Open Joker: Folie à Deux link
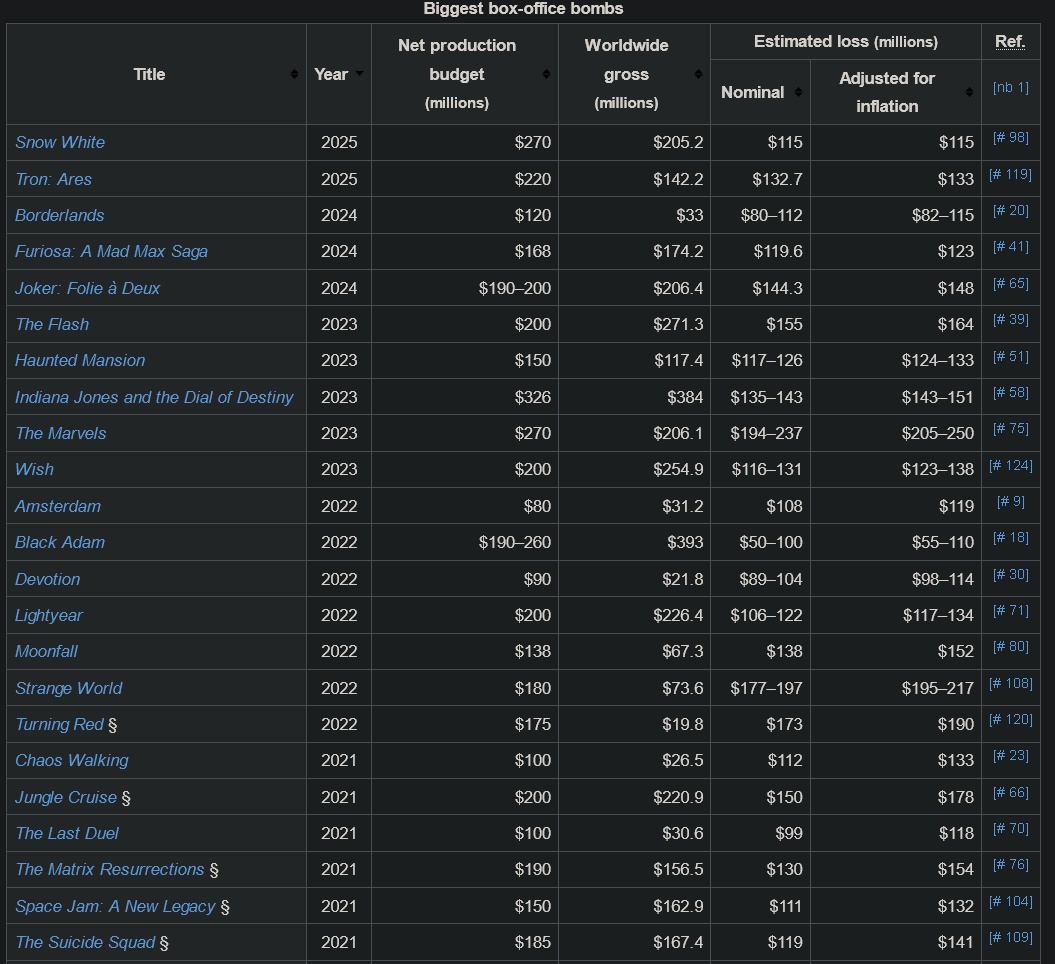Viewport: 1055px width, 964px height. (87, 289)
